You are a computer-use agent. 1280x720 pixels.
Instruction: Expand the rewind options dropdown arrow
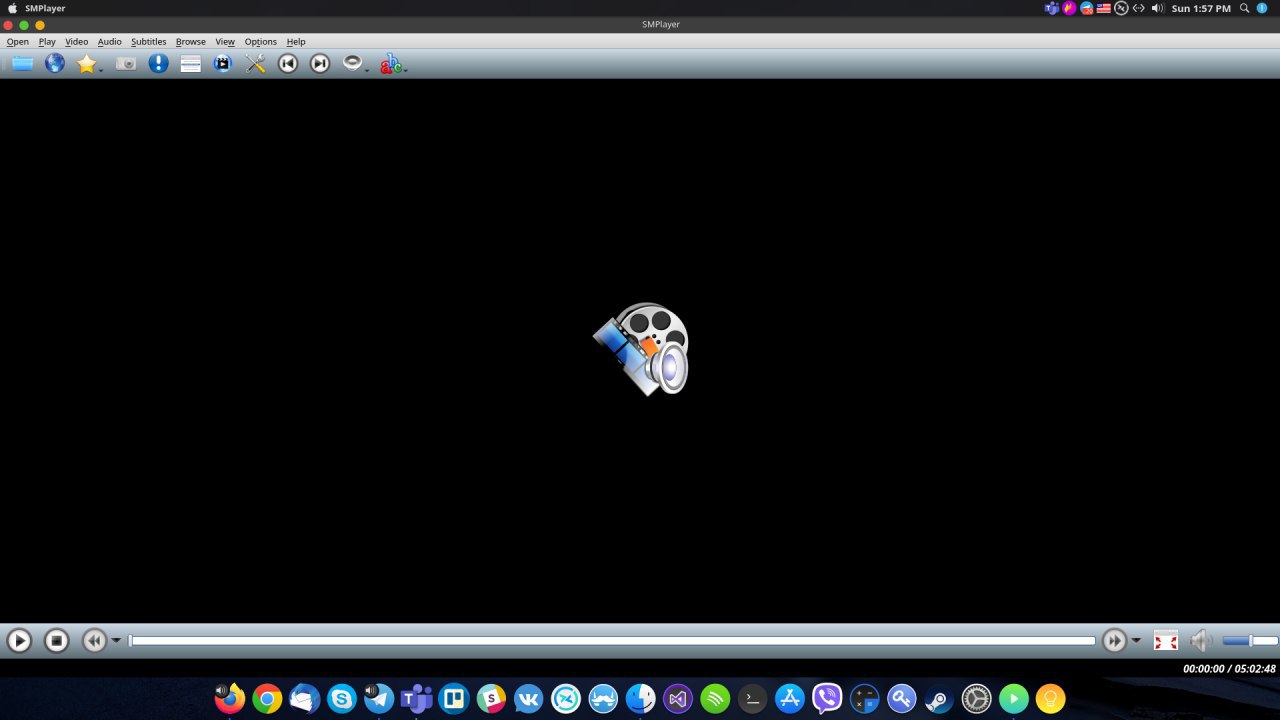[x=116, y=641]
